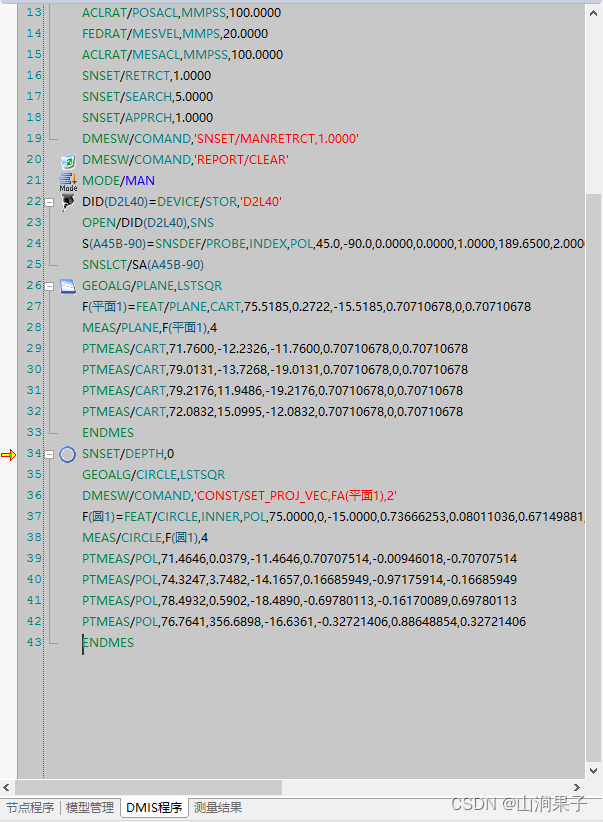Screen dimensions: 603x822
Task: Click the horizontal scrollbar left arrow
Action: [6, 787]
